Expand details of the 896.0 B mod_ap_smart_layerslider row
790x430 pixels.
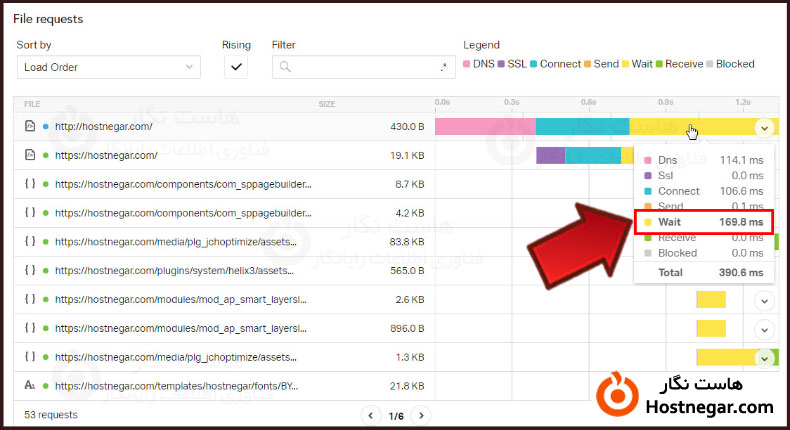coord(764,328)
